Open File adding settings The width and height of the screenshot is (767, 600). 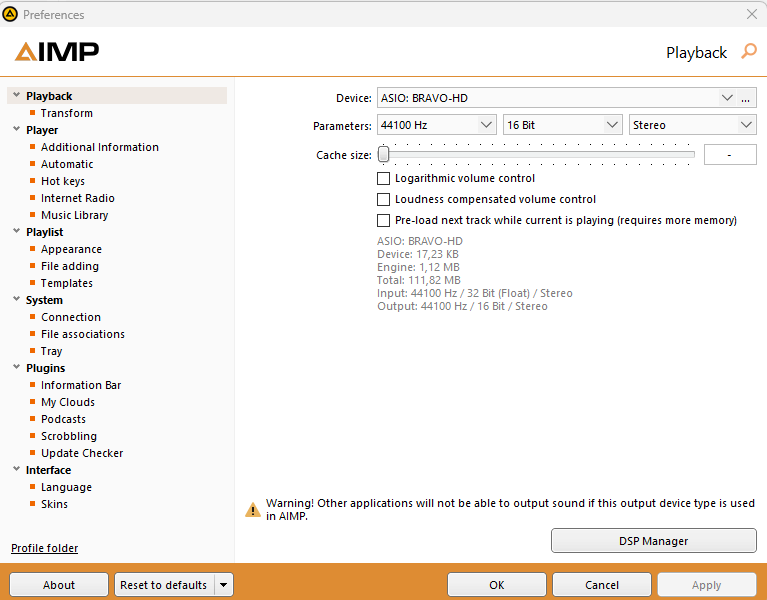click(70, 266)
